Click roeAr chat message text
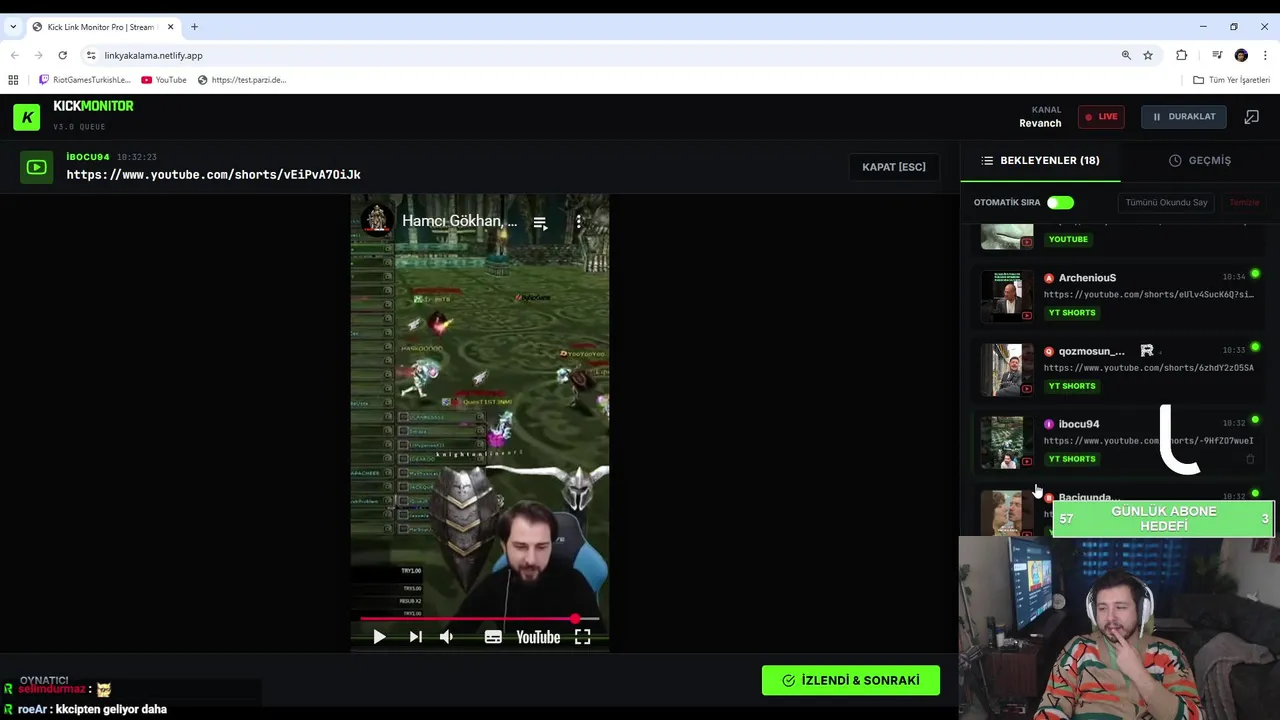Image resolution: width=1280 pixels, height=720 pixels. [111, 710]
